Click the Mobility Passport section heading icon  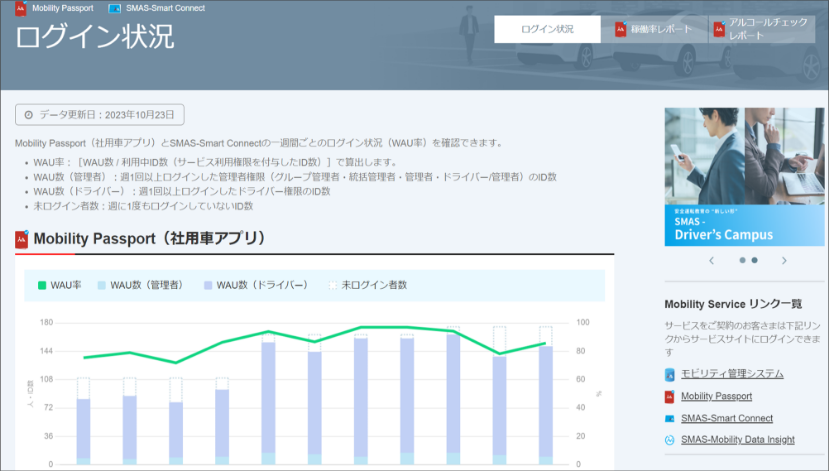(x=22, y=239)
